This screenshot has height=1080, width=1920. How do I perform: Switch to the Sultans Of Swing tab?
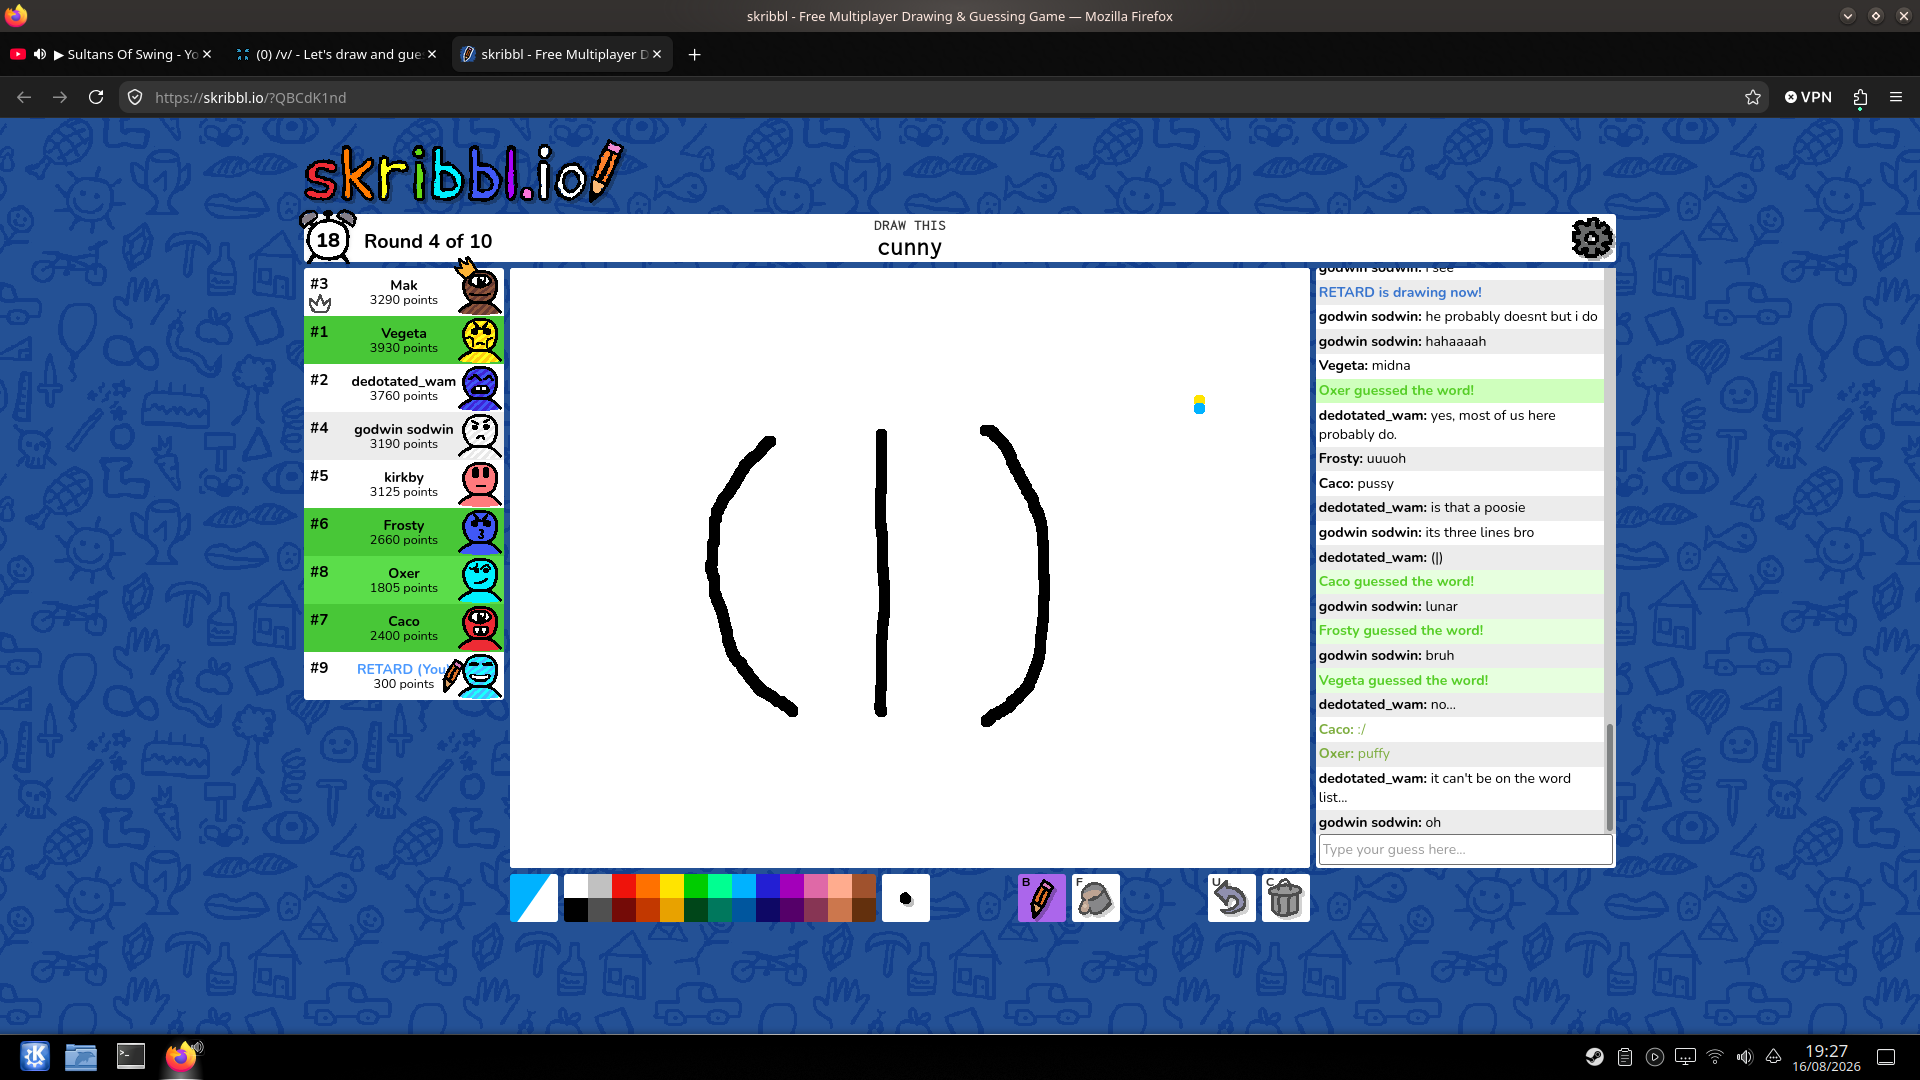[x=111, y=54]
